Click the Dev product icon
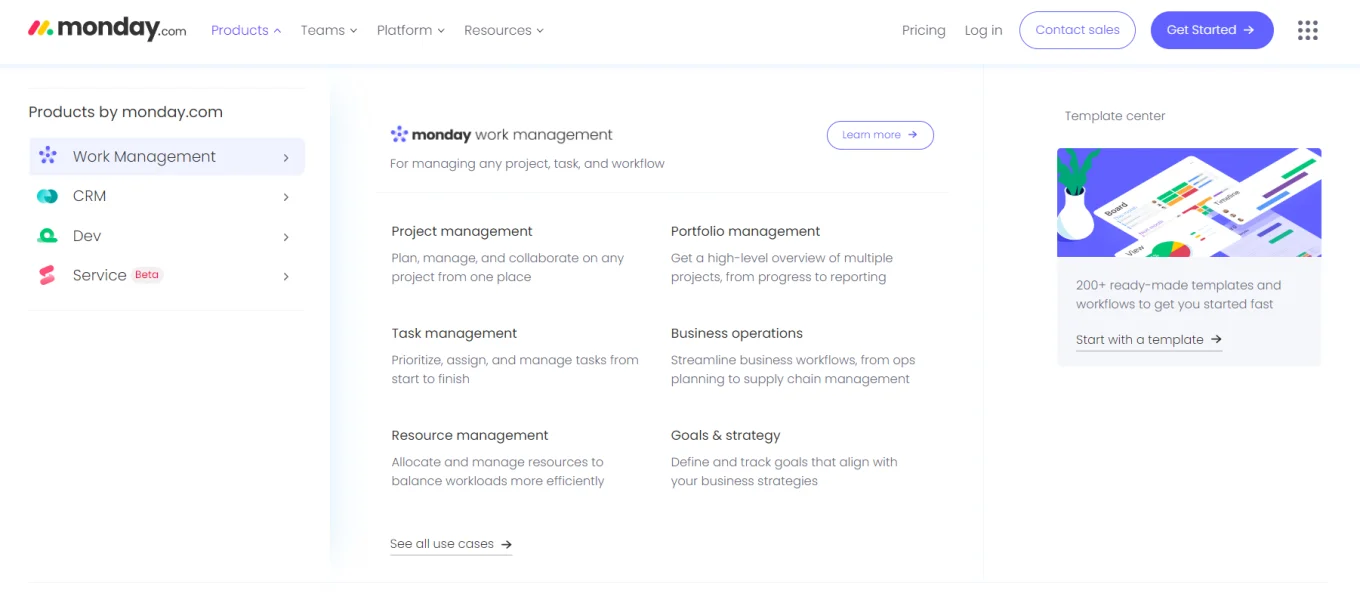Viewport: 1360px width, 594px height. pos(47,236)
